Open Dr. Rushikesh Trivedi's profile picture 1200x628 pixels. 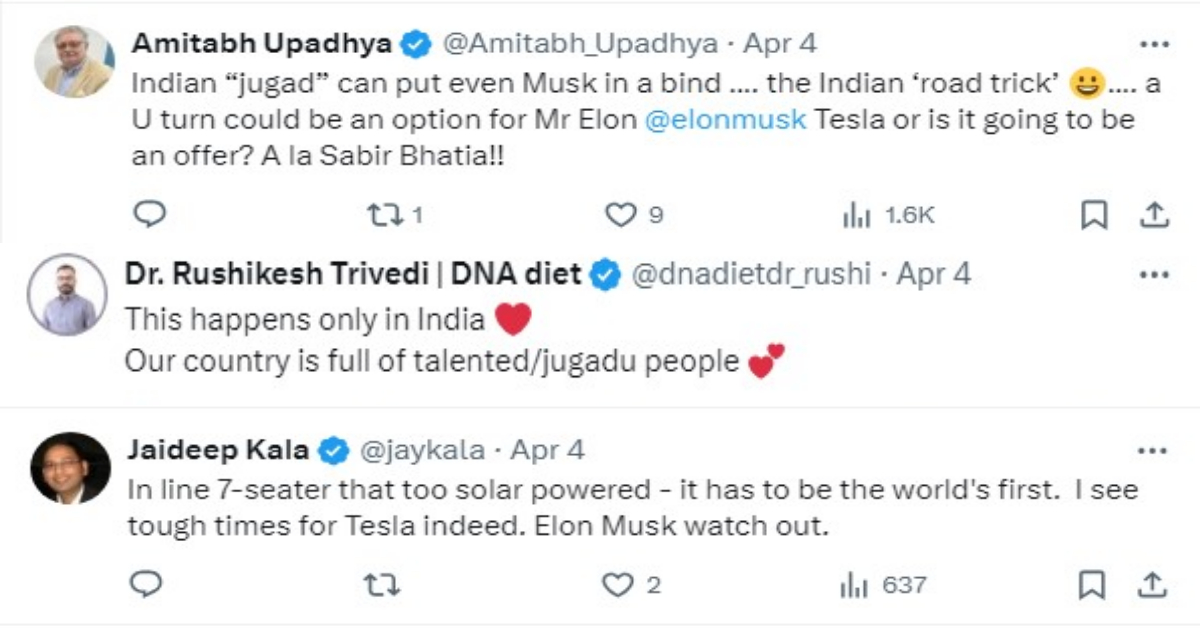point(67,295)
